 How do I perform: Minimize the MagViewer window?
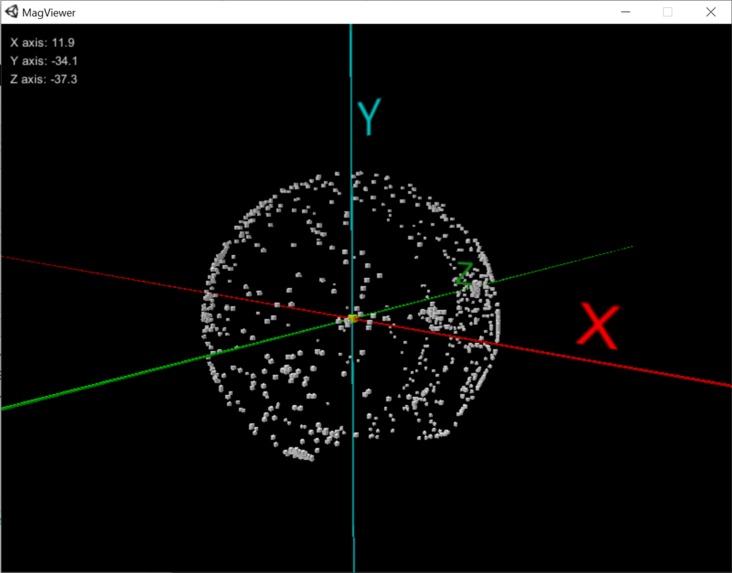pos(626,12)
